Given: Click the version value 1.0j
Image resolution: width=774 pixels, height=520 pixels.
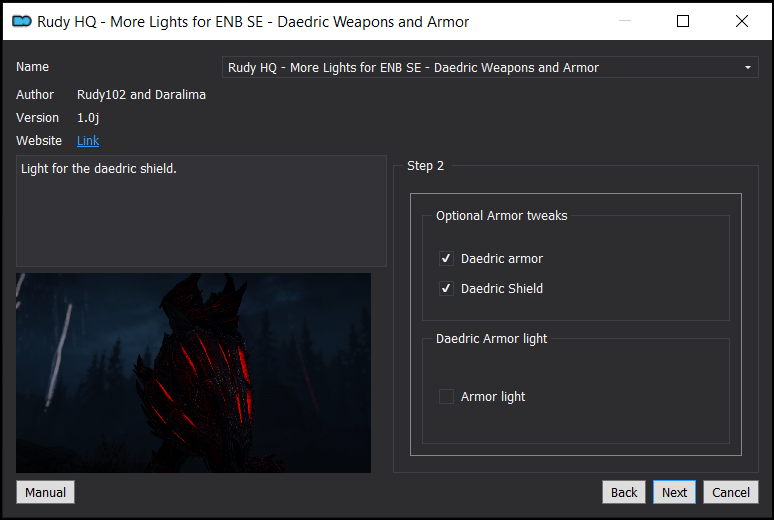Looking at the screenshot, I should (88, 118).
